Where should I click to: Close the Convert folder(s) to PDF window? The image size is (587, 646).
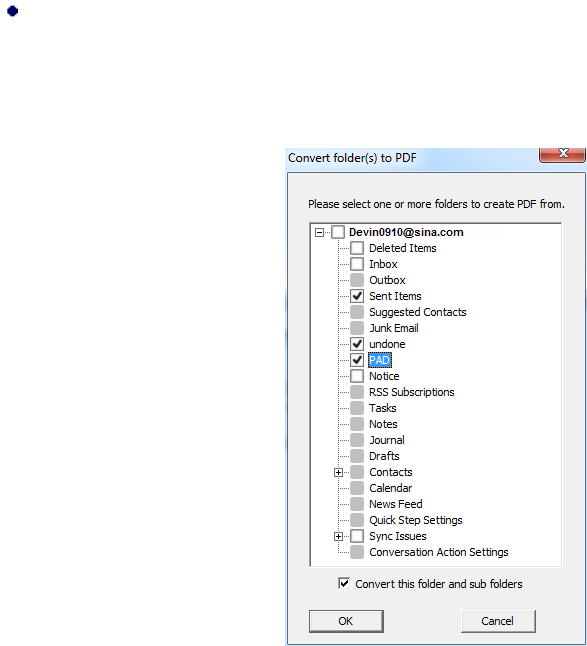(x=562, y=154)
